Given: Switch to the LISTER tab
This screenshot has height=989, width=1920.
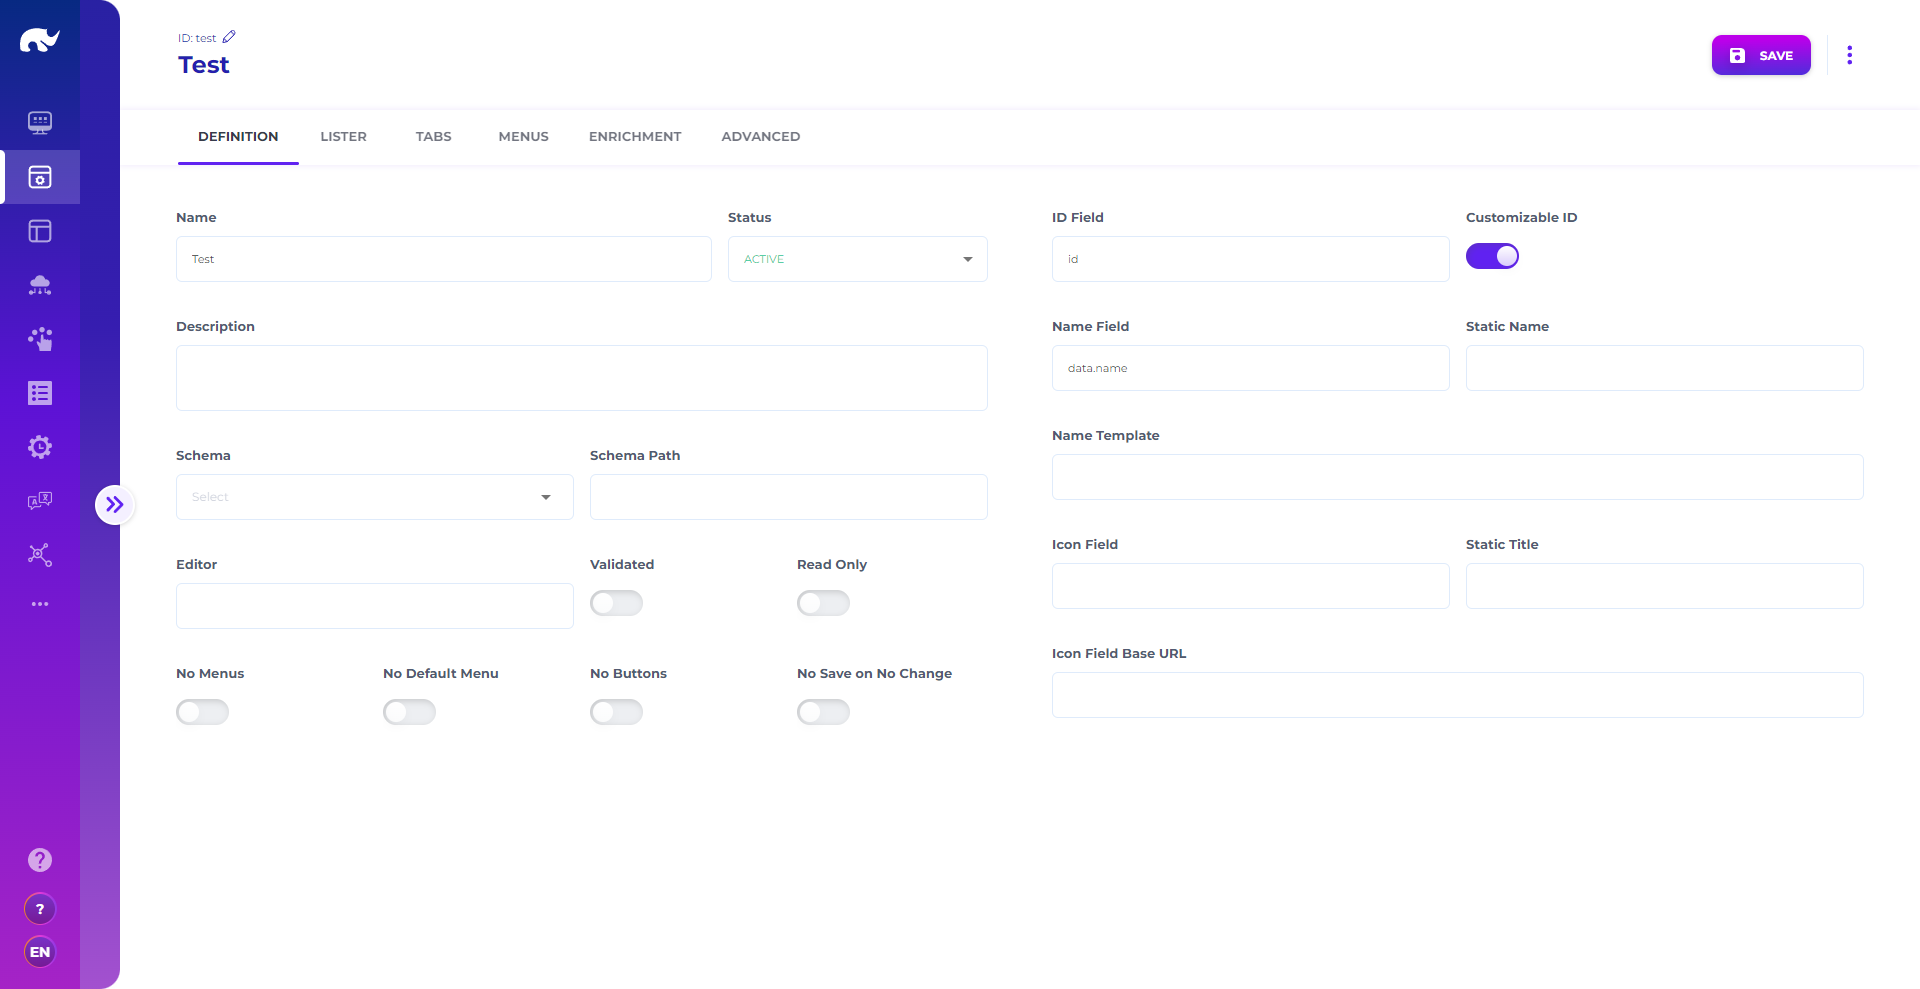Looking at the screenshot, I should (343, 137).
